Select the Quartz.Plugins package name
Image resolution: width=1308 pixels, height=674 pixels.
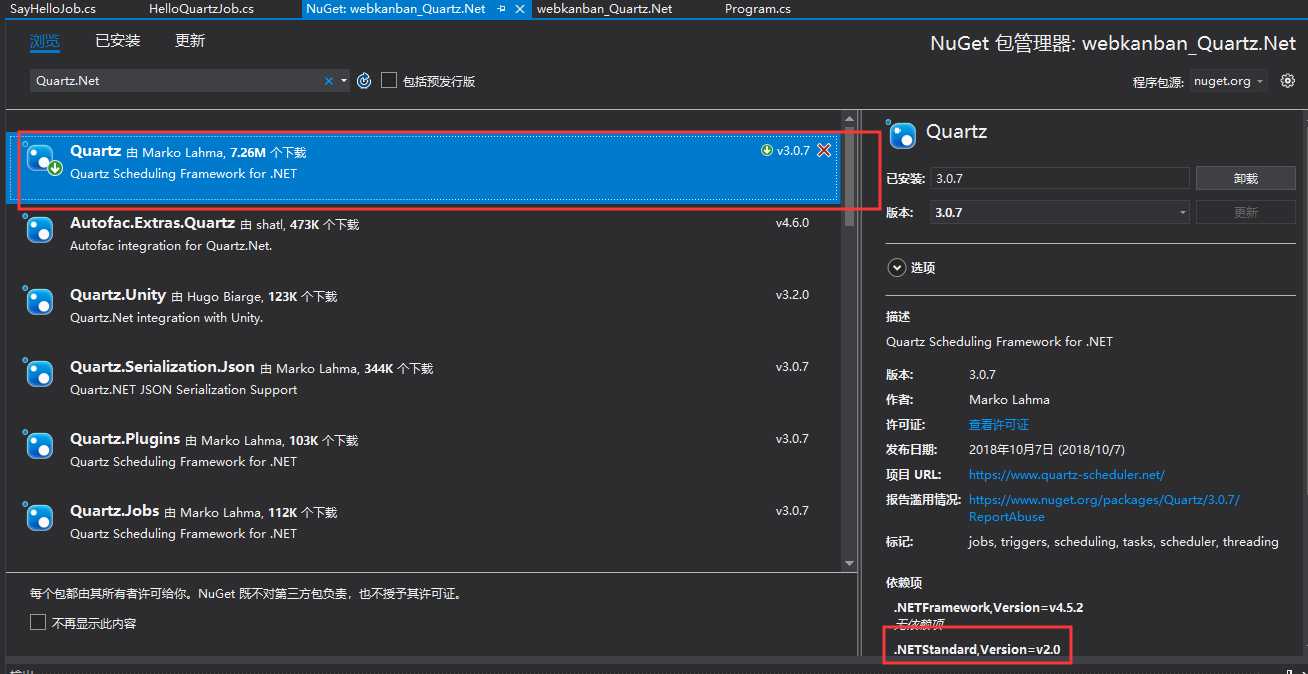click(125, 439)
